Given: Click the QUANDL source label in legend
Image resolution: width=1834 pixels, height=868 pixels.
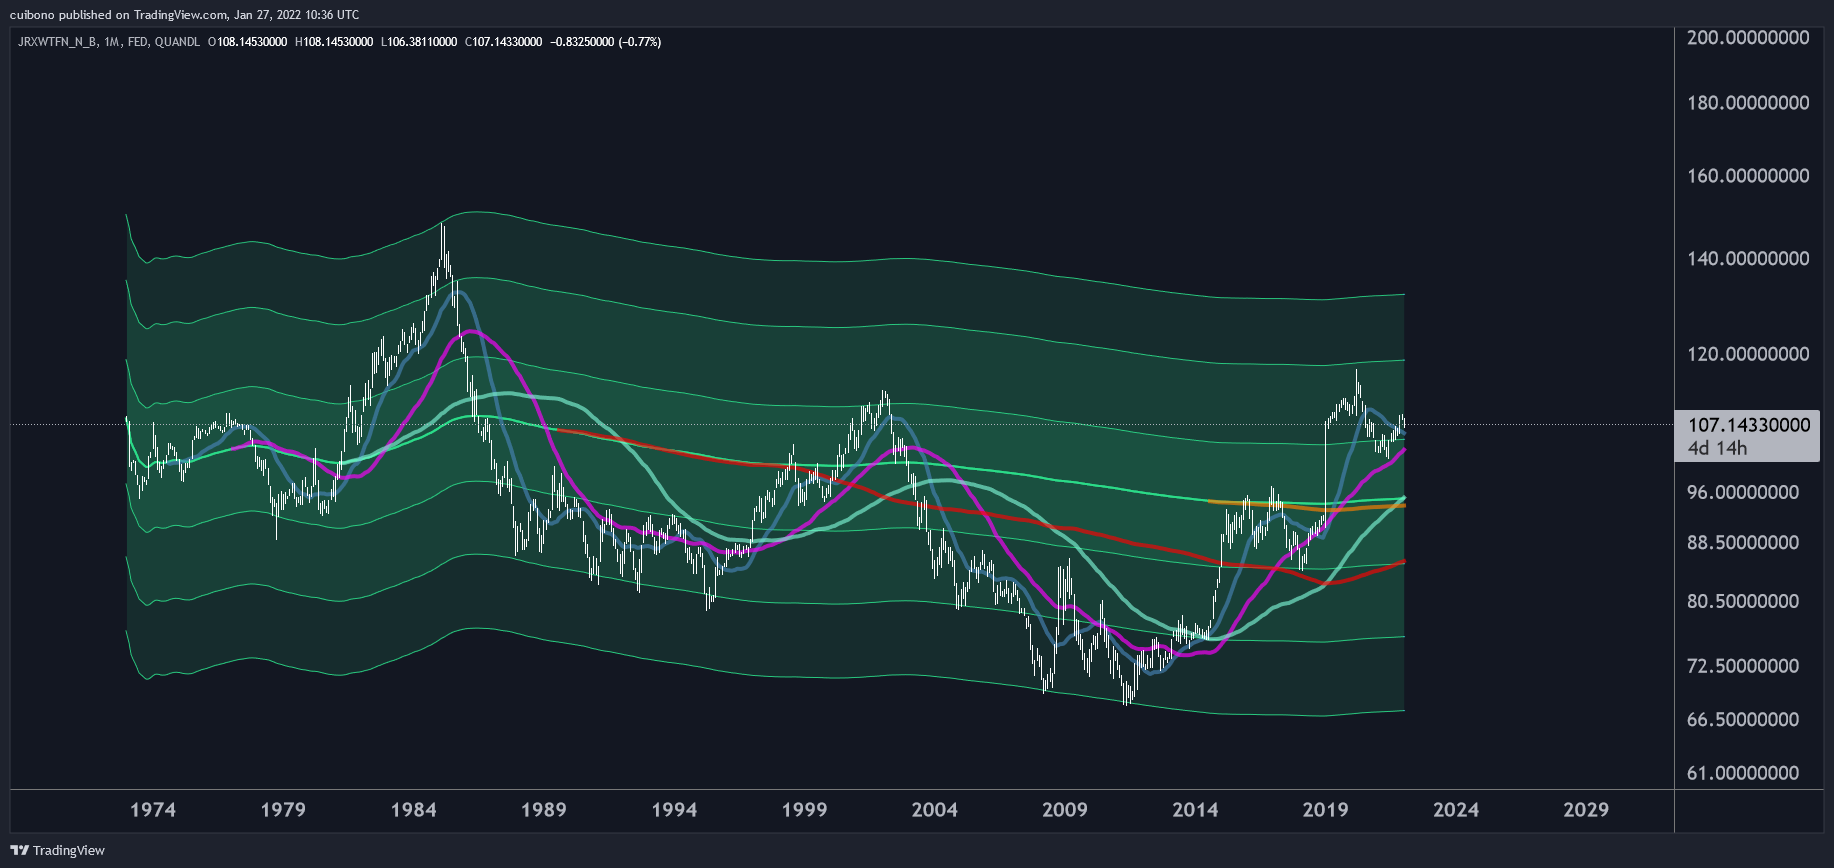Looking at the screenshot, I should 177,42.
